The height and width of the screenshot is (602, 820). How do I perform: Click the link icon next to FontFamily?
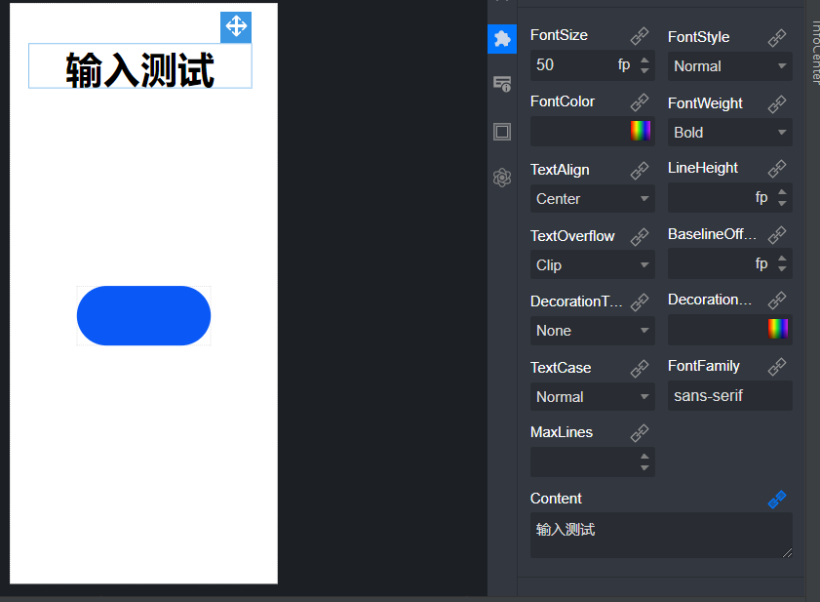click(x=777, y=366)
